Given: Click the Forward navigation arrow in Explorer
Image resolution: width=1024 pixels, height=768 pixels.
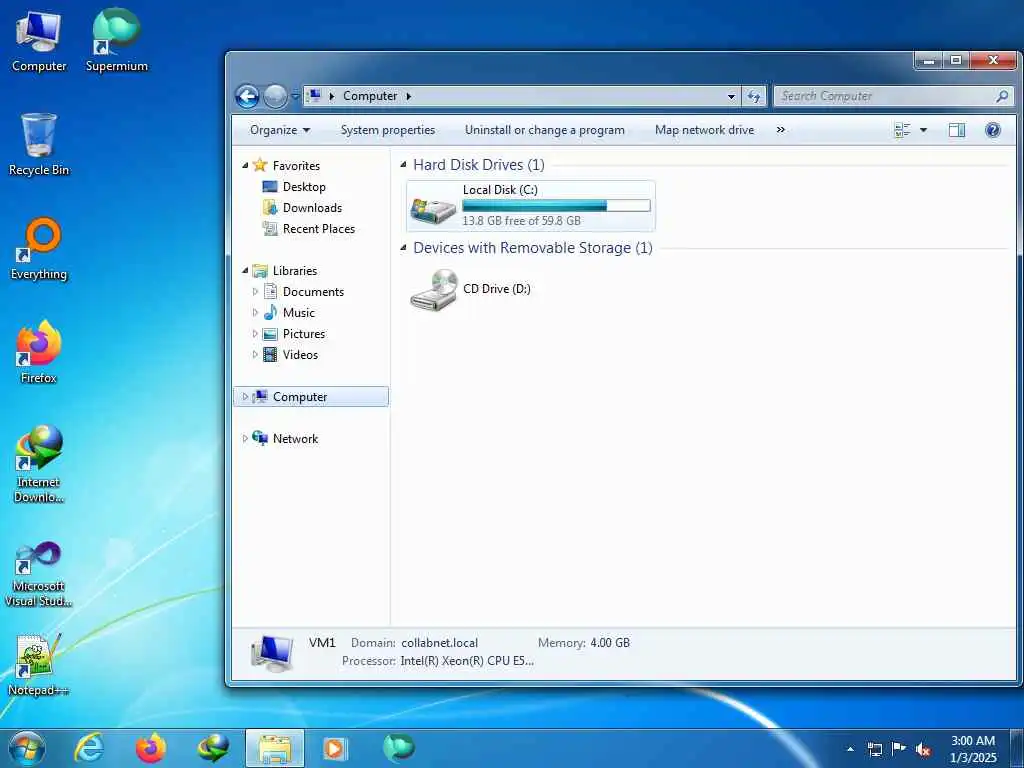Looking at the screenshot, I should pos(275,97).
